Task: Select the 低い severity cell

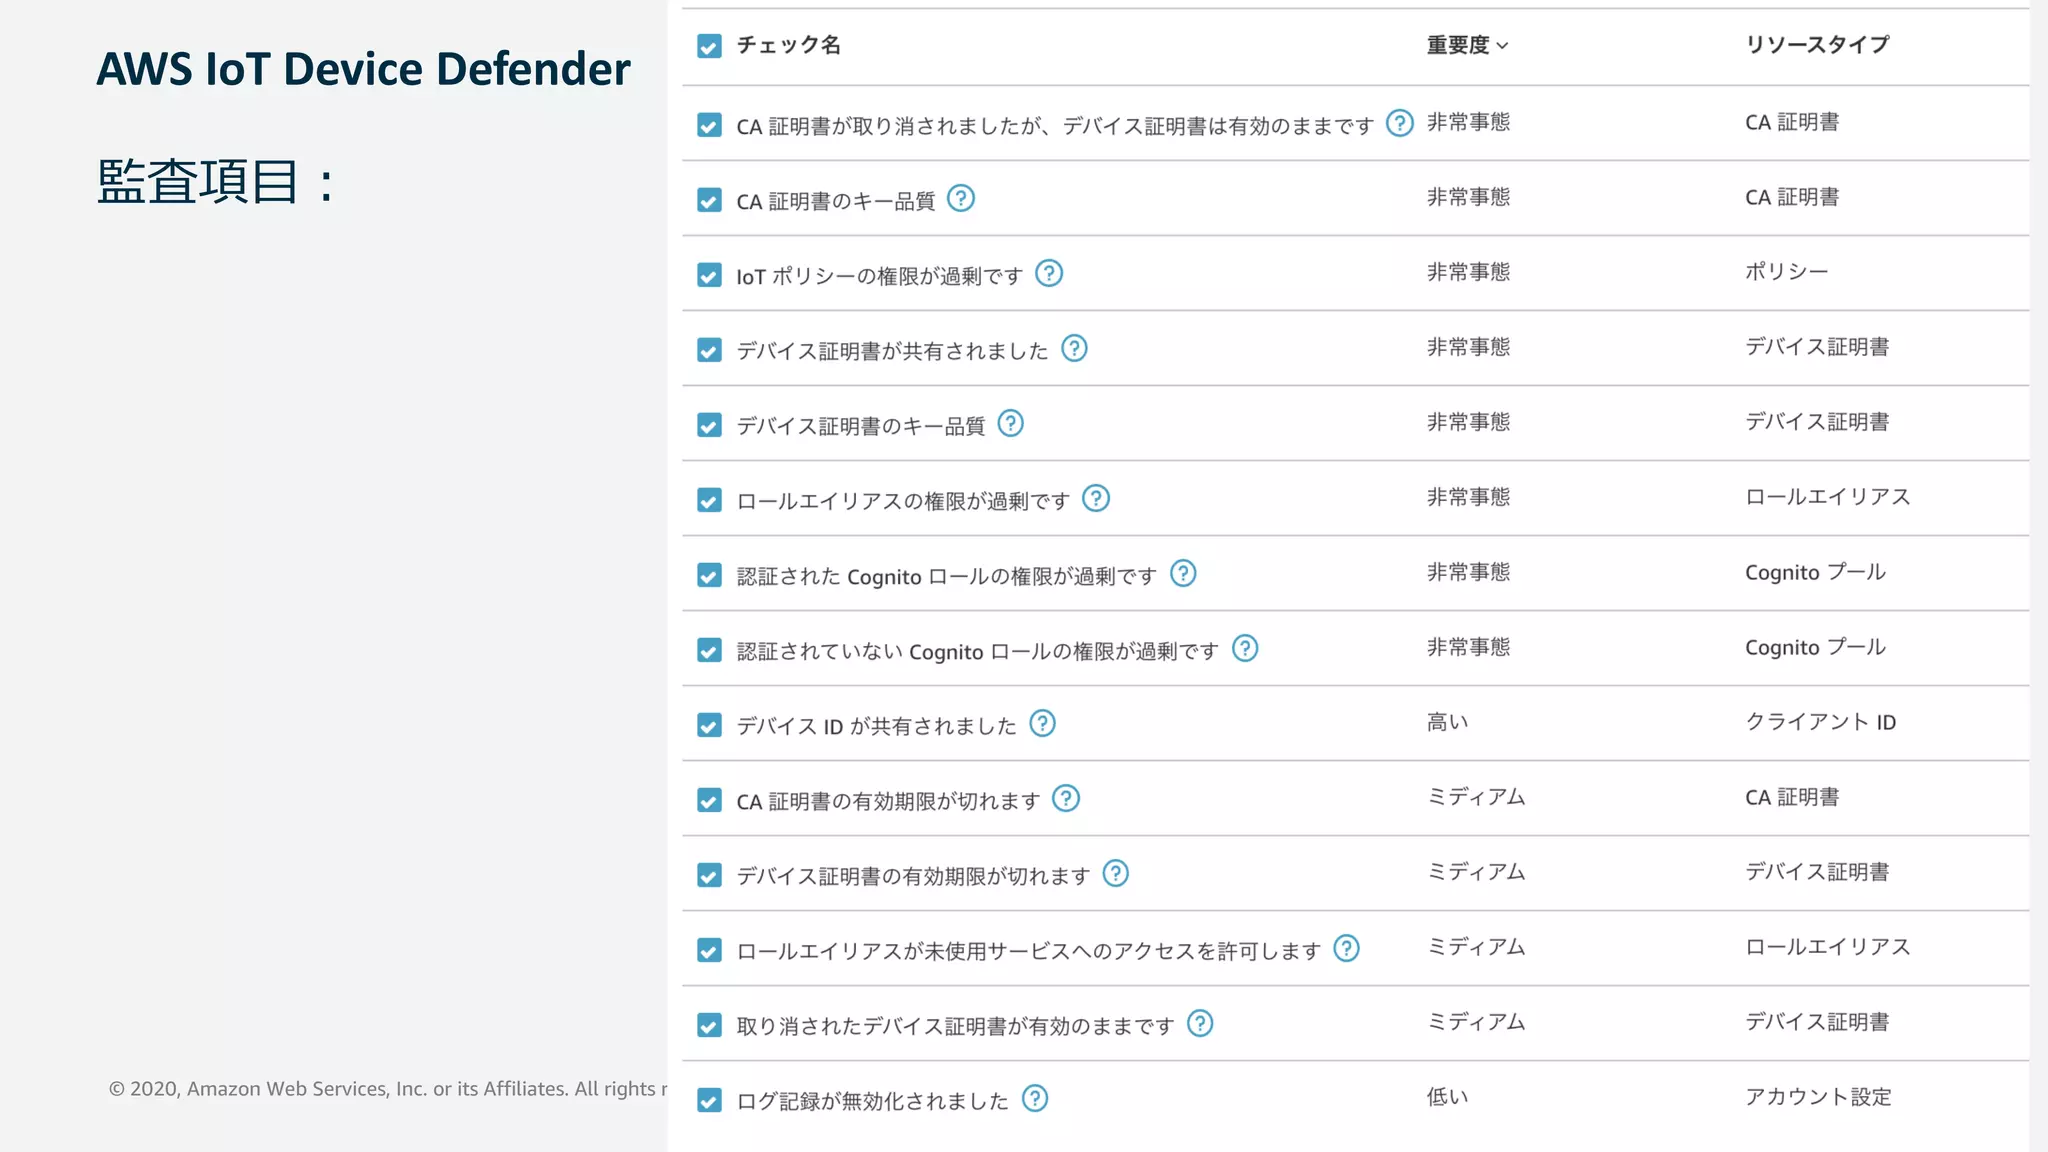Action: 1447,1097
